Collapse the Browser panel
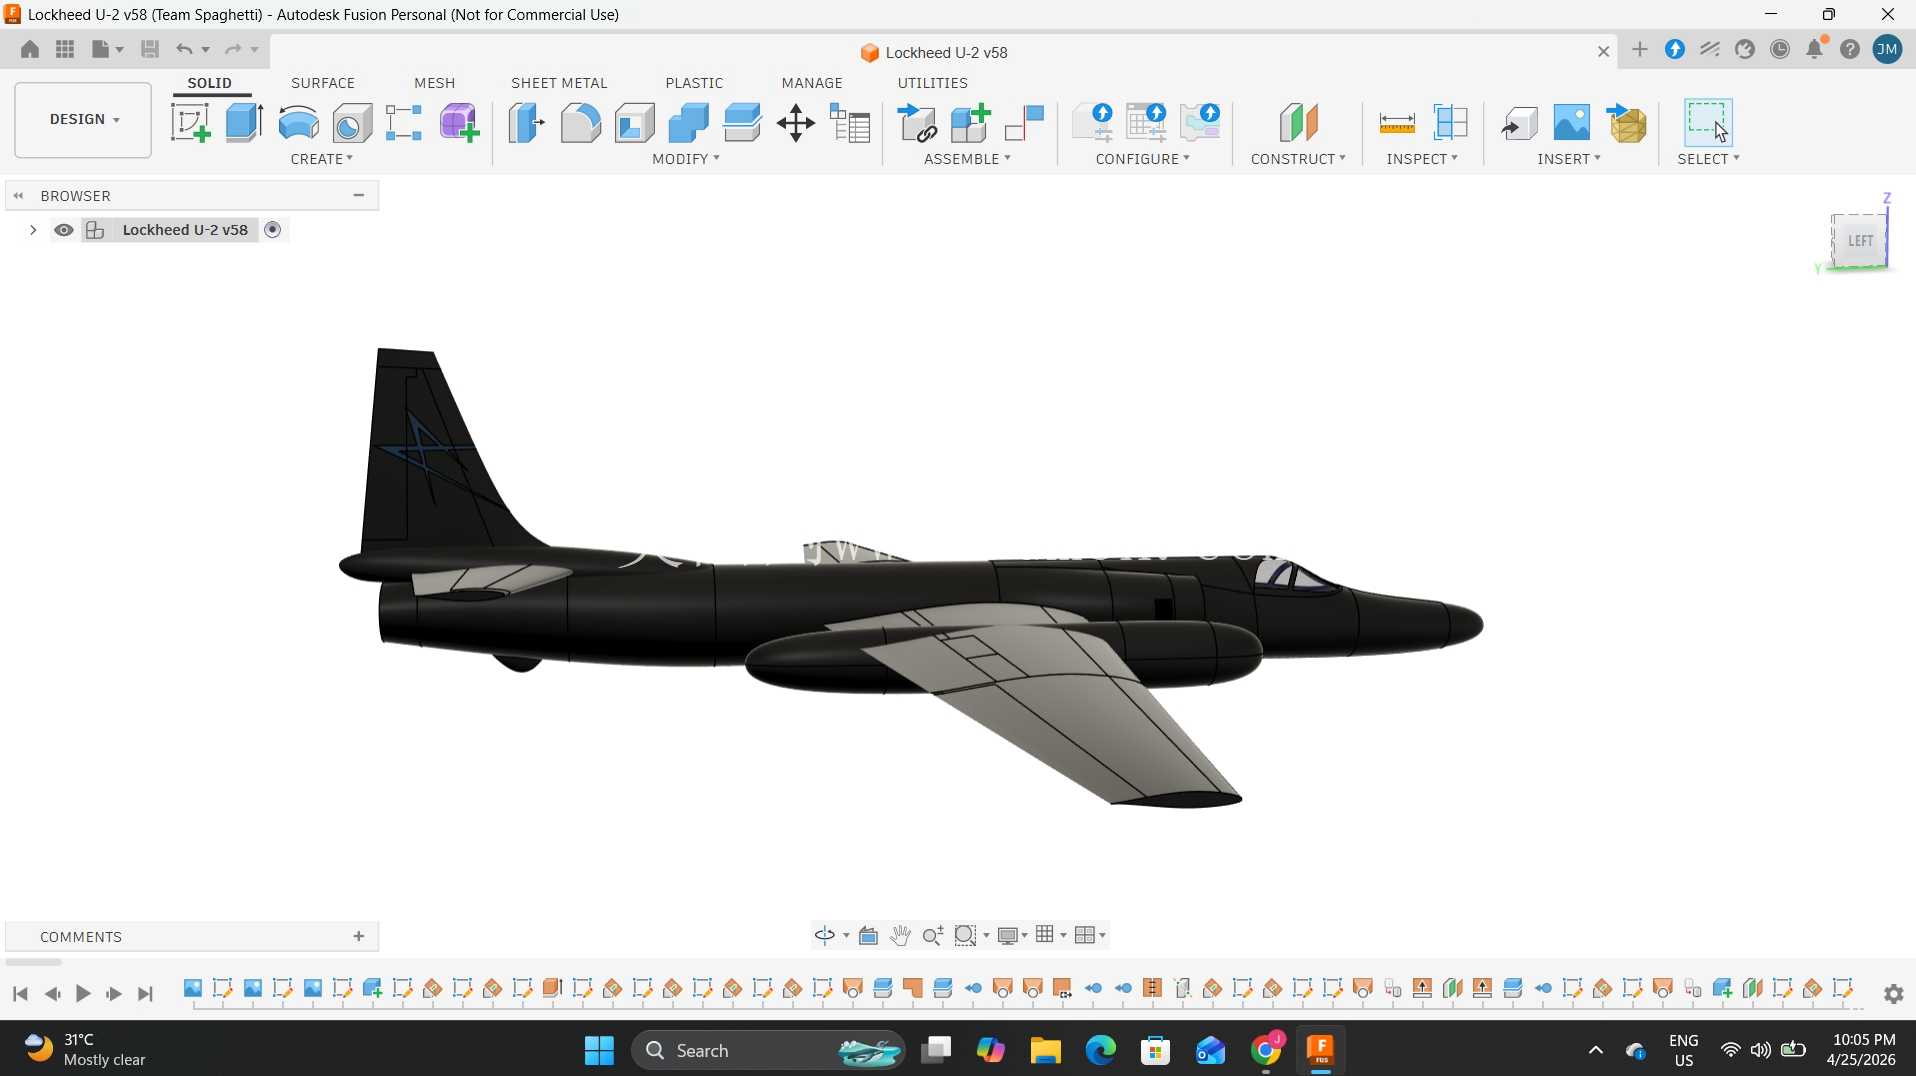 (359, 195)
